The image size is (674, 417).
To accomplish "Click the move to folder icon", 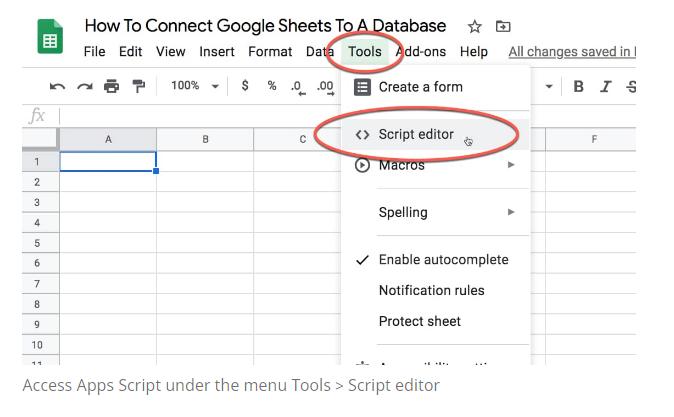I will 503,27.
